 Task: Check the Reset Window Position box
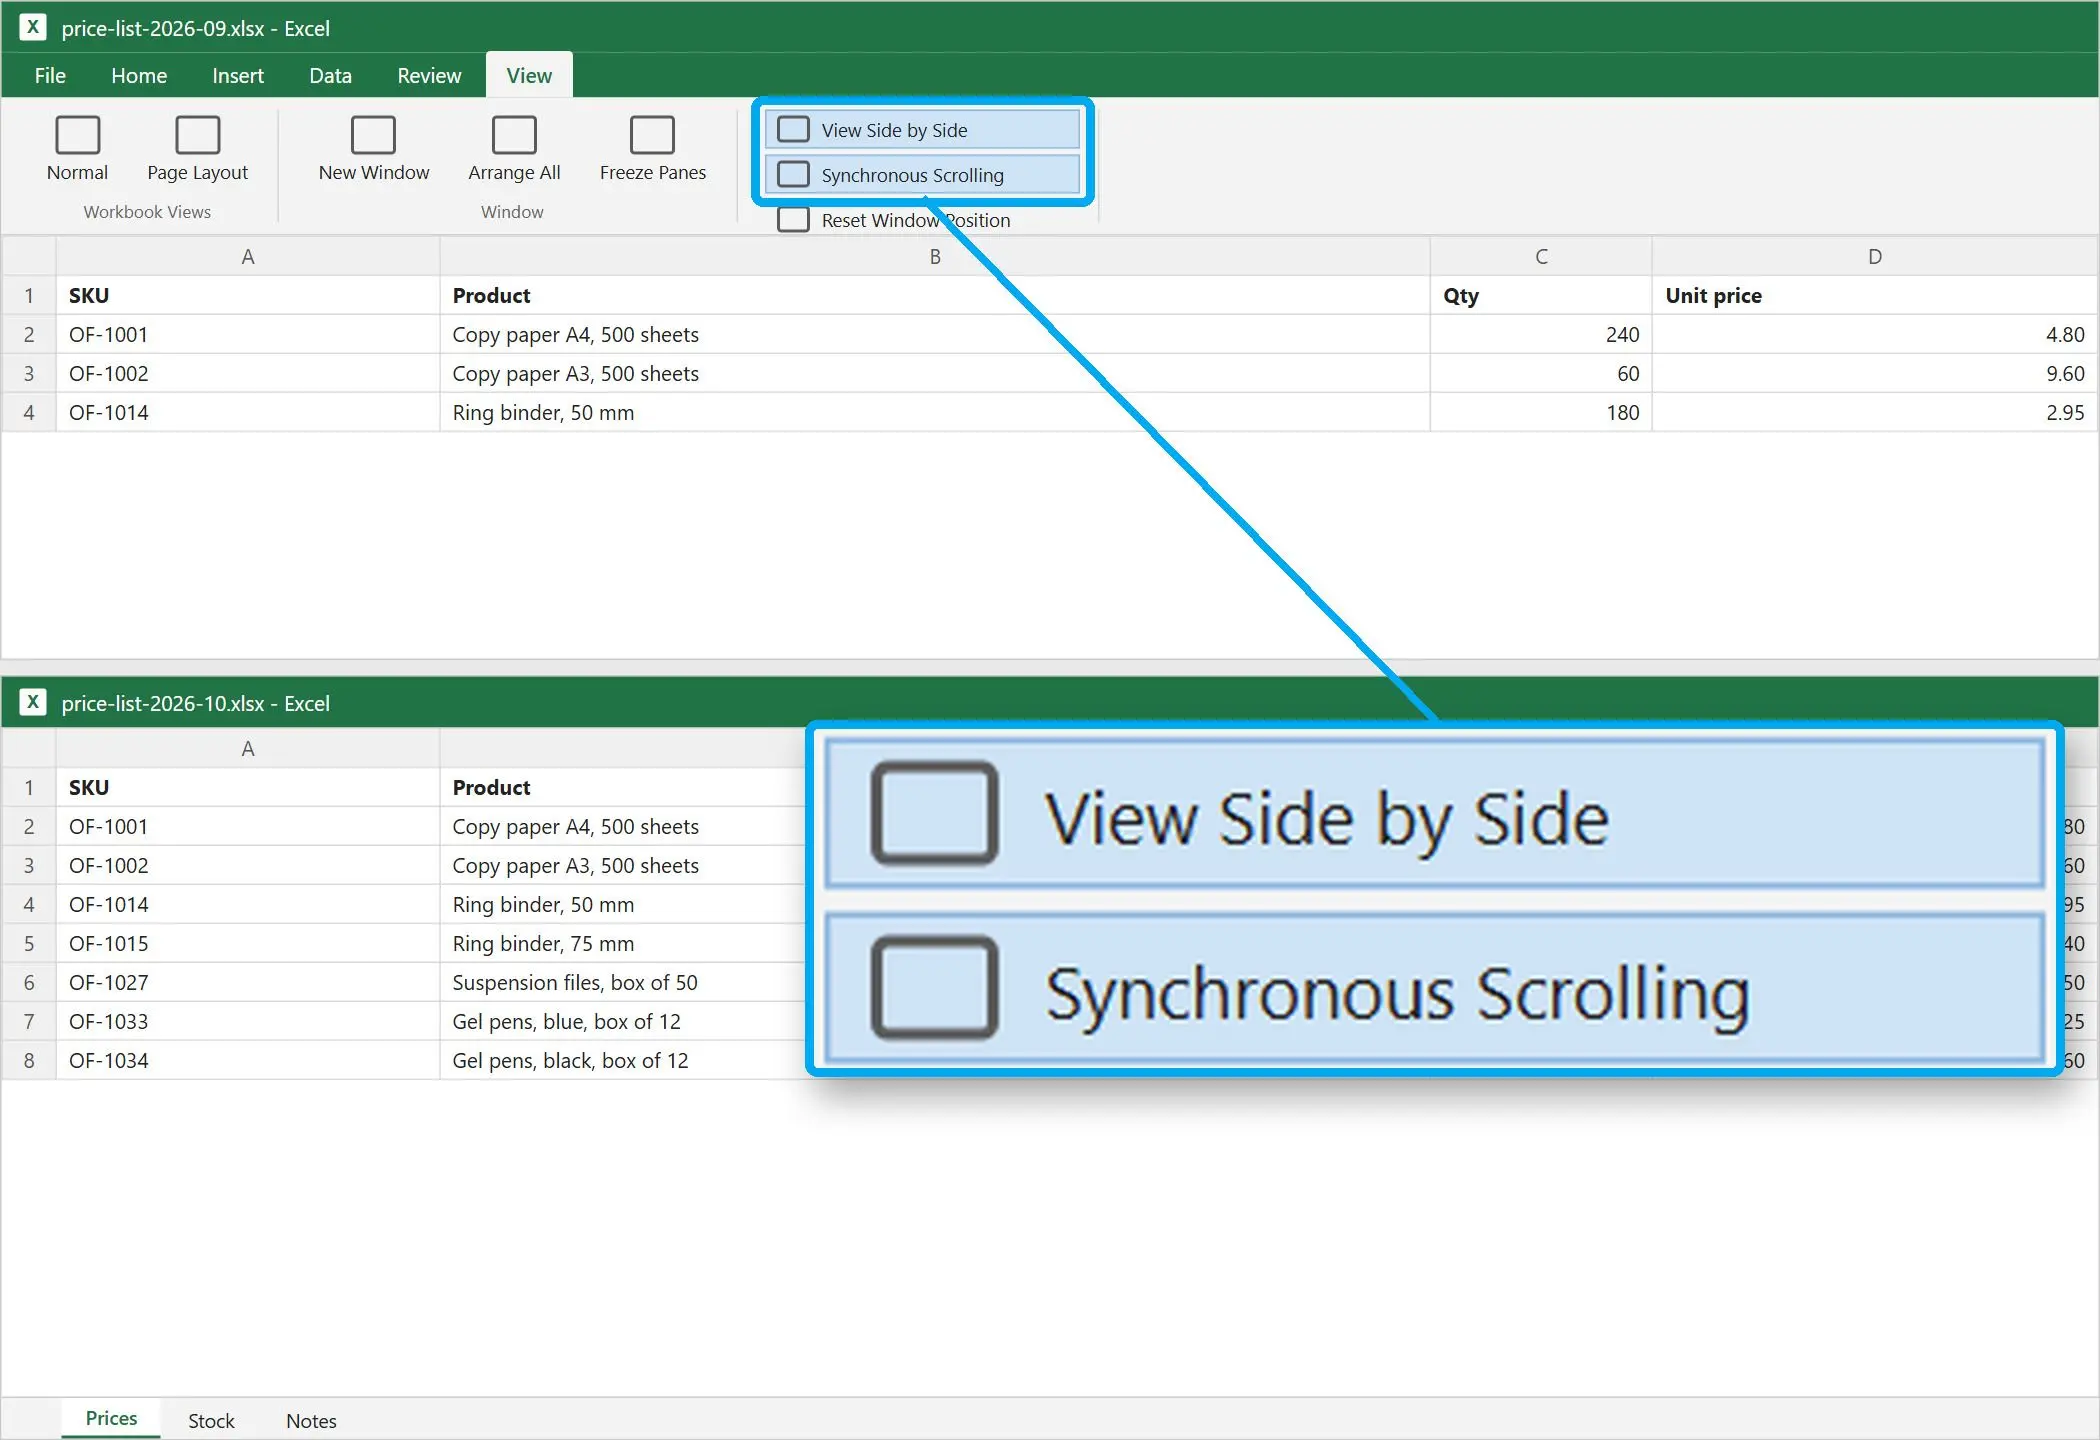(794, 220)
